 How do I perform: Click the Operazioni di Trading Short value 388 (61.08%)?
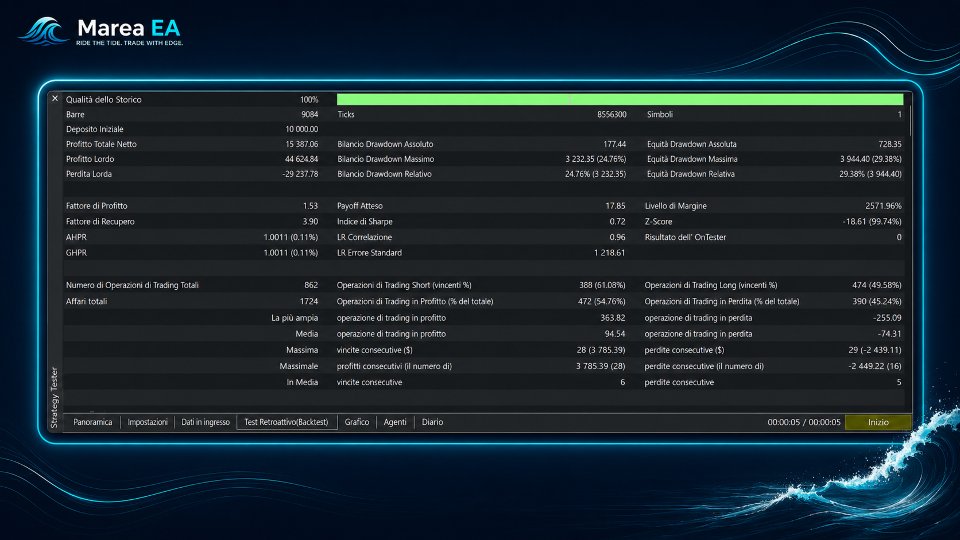[x=602, y=285]
